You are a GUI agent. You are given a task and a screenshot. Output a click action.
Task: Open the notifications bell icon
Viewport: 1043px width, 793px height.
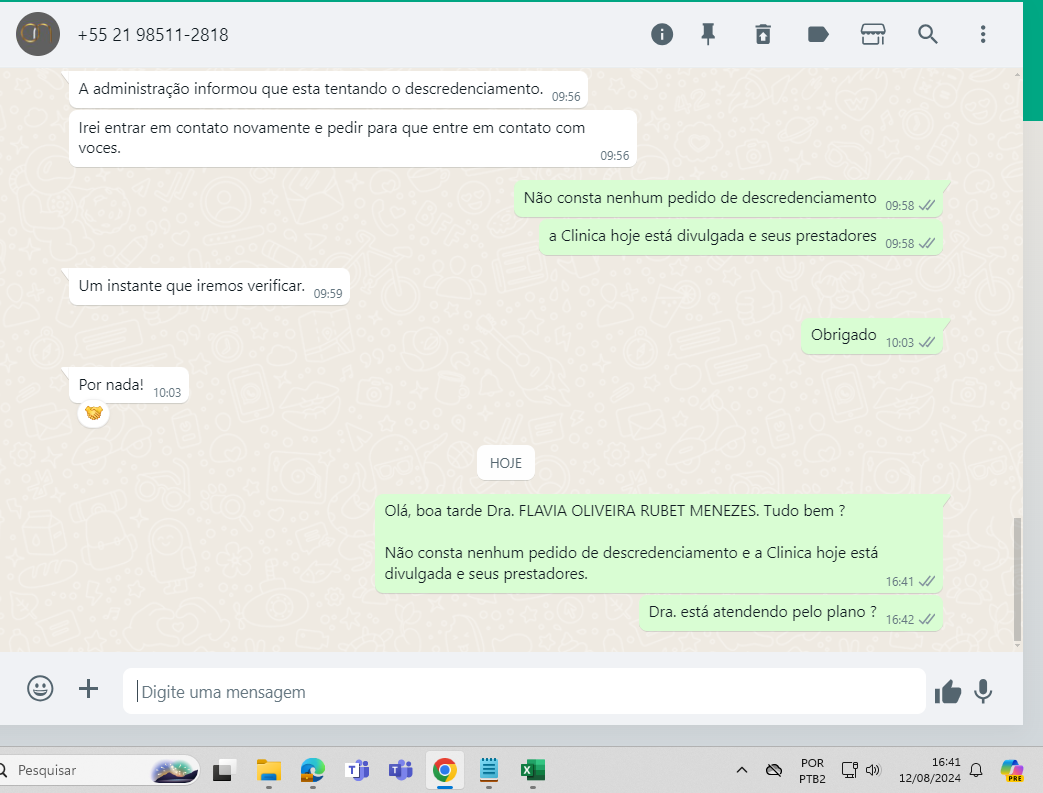click(976, 770)
